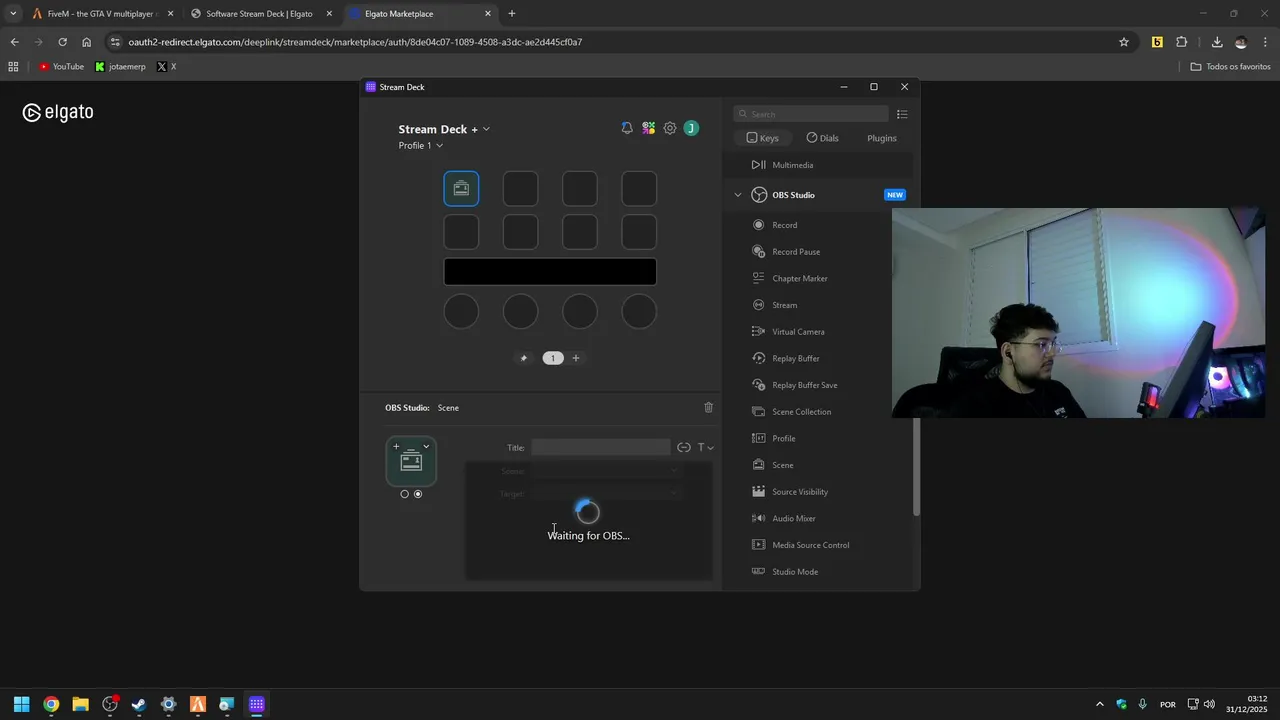Open jotaemerp bookmark

coord(120,66)
